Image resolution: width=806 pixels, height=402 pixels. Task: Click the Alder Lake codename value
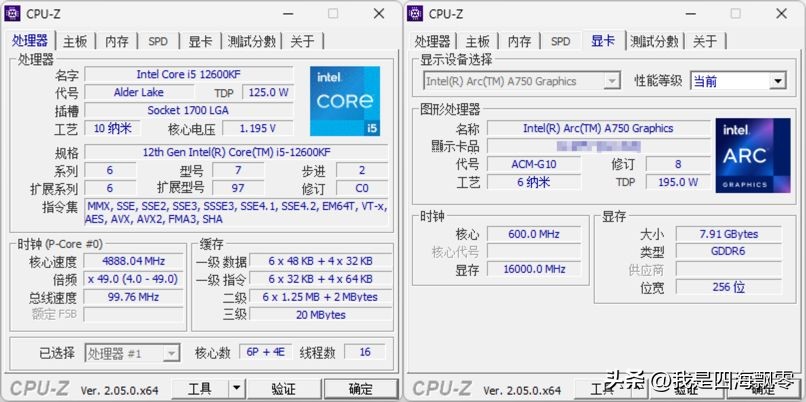[x=139, y=93]
